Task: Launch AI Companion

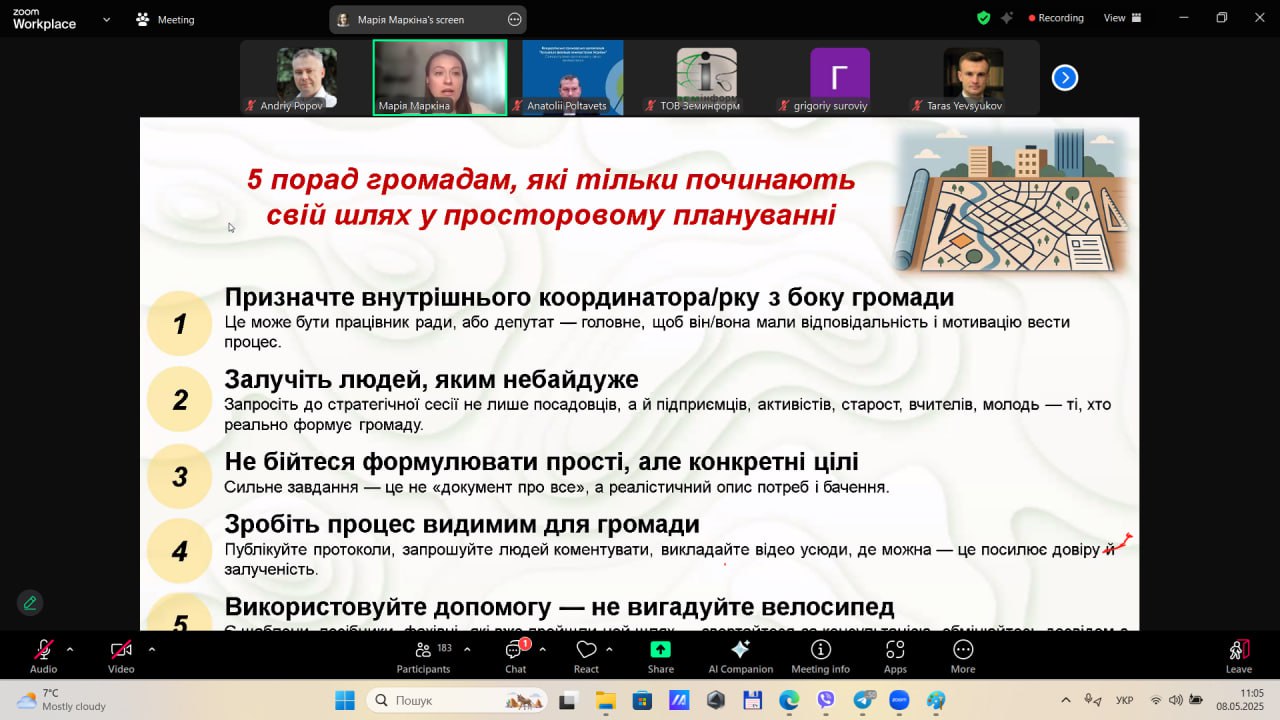Action: click(740, 655)
